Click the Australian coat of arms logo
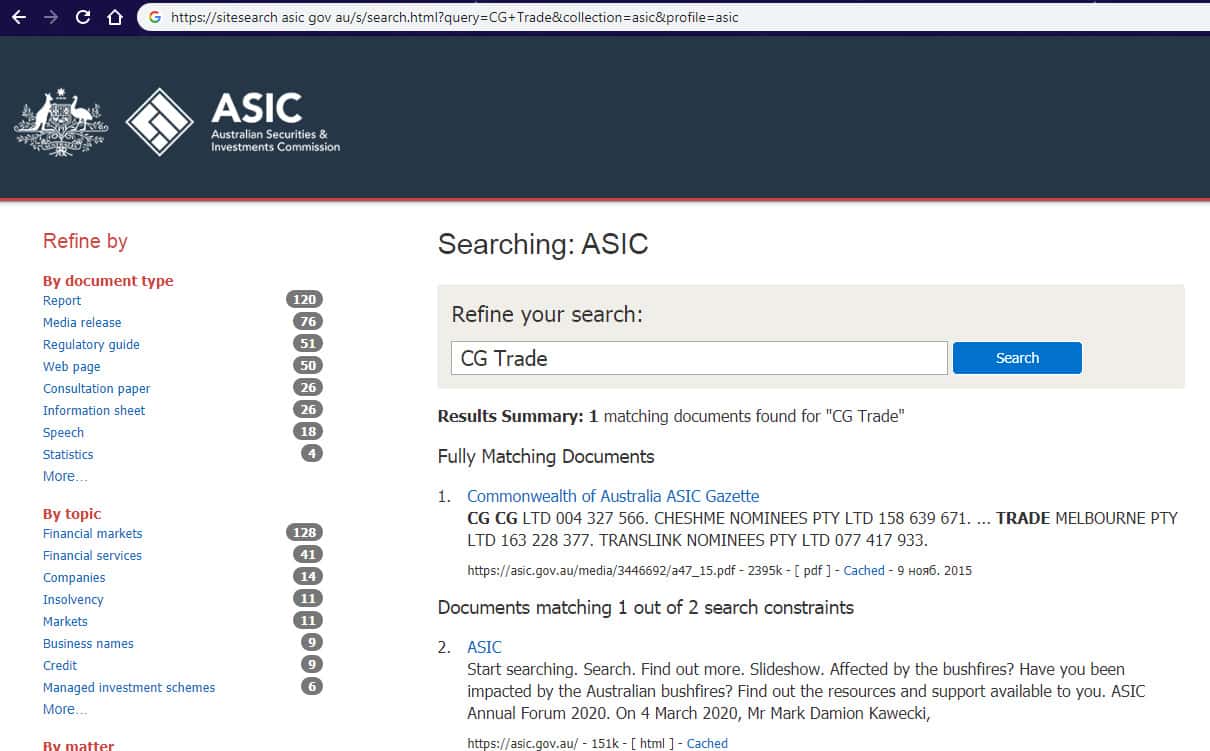This screenshot has height=751, width=1210. (x=60, y=121)
